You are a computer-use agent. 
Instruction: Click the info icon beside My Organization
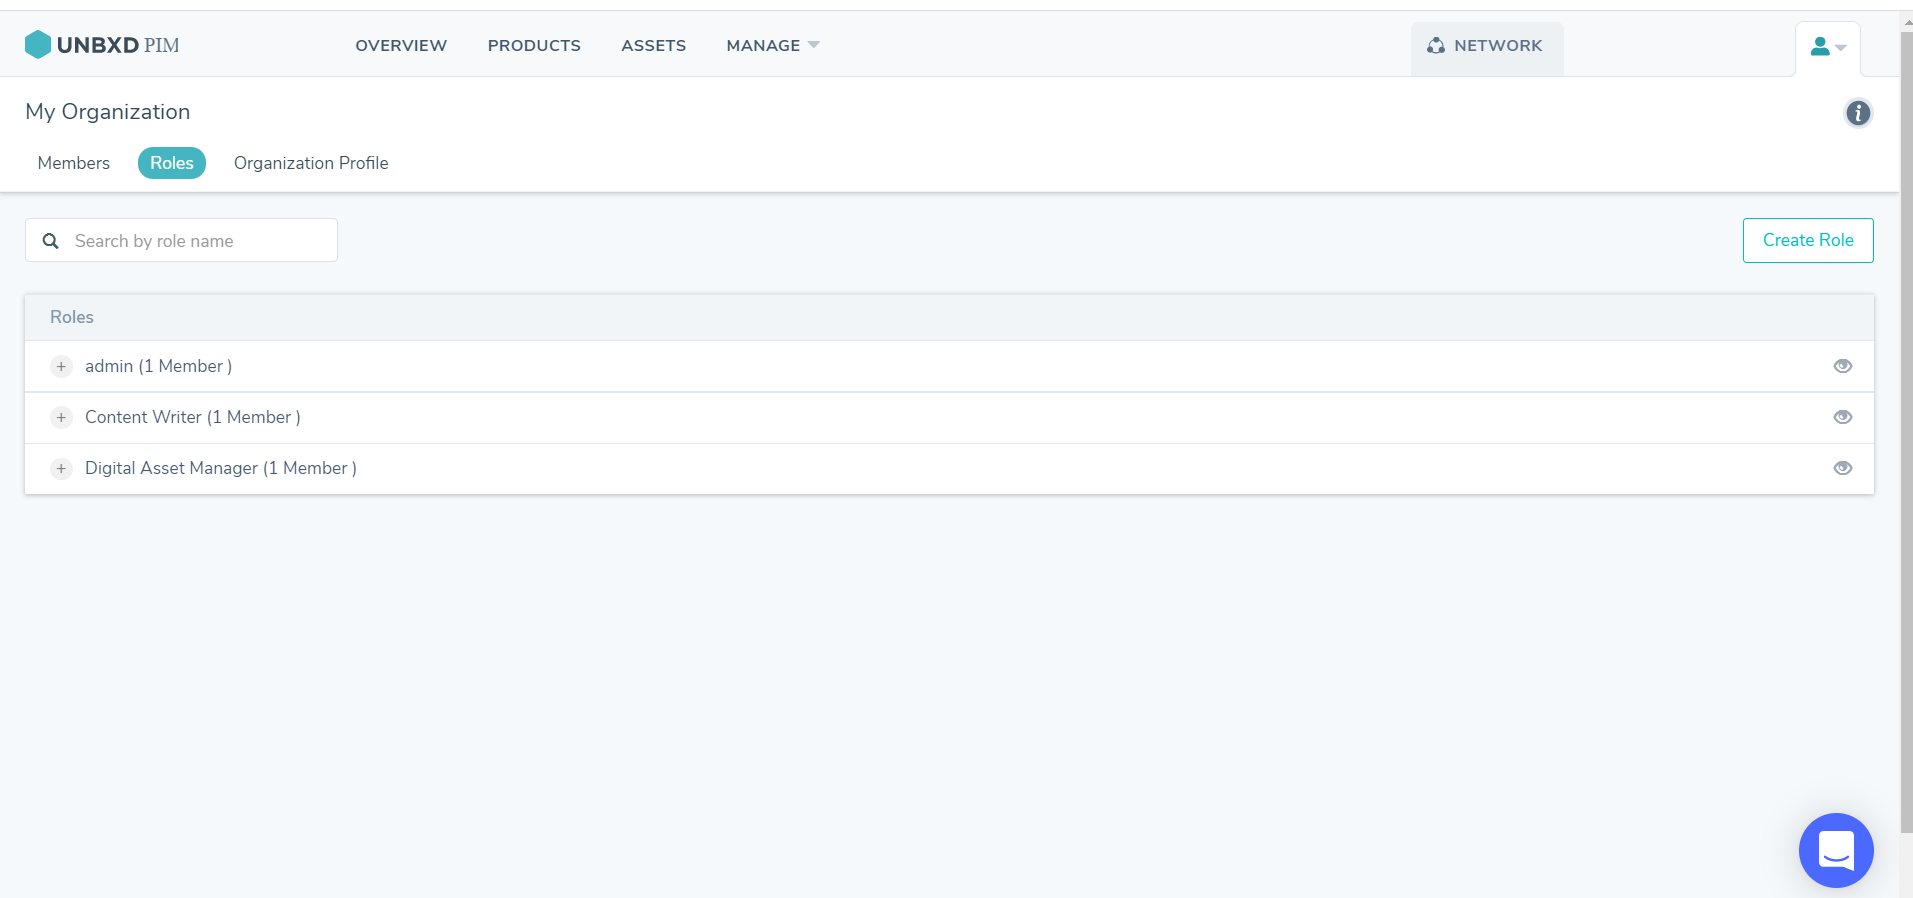(x=1857, y=113)
